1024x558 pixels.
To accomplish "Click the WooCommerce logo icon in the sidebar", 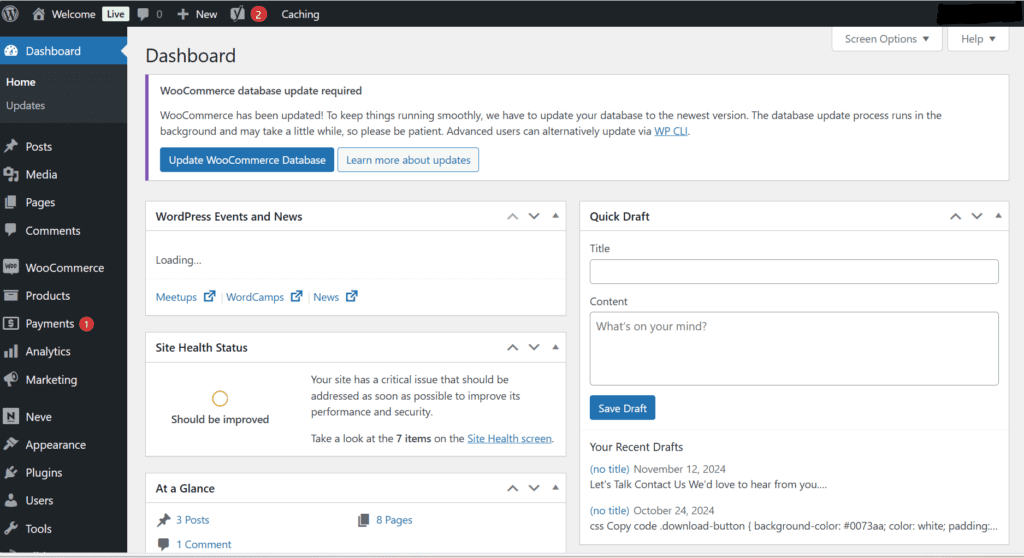I will point(11,267).
